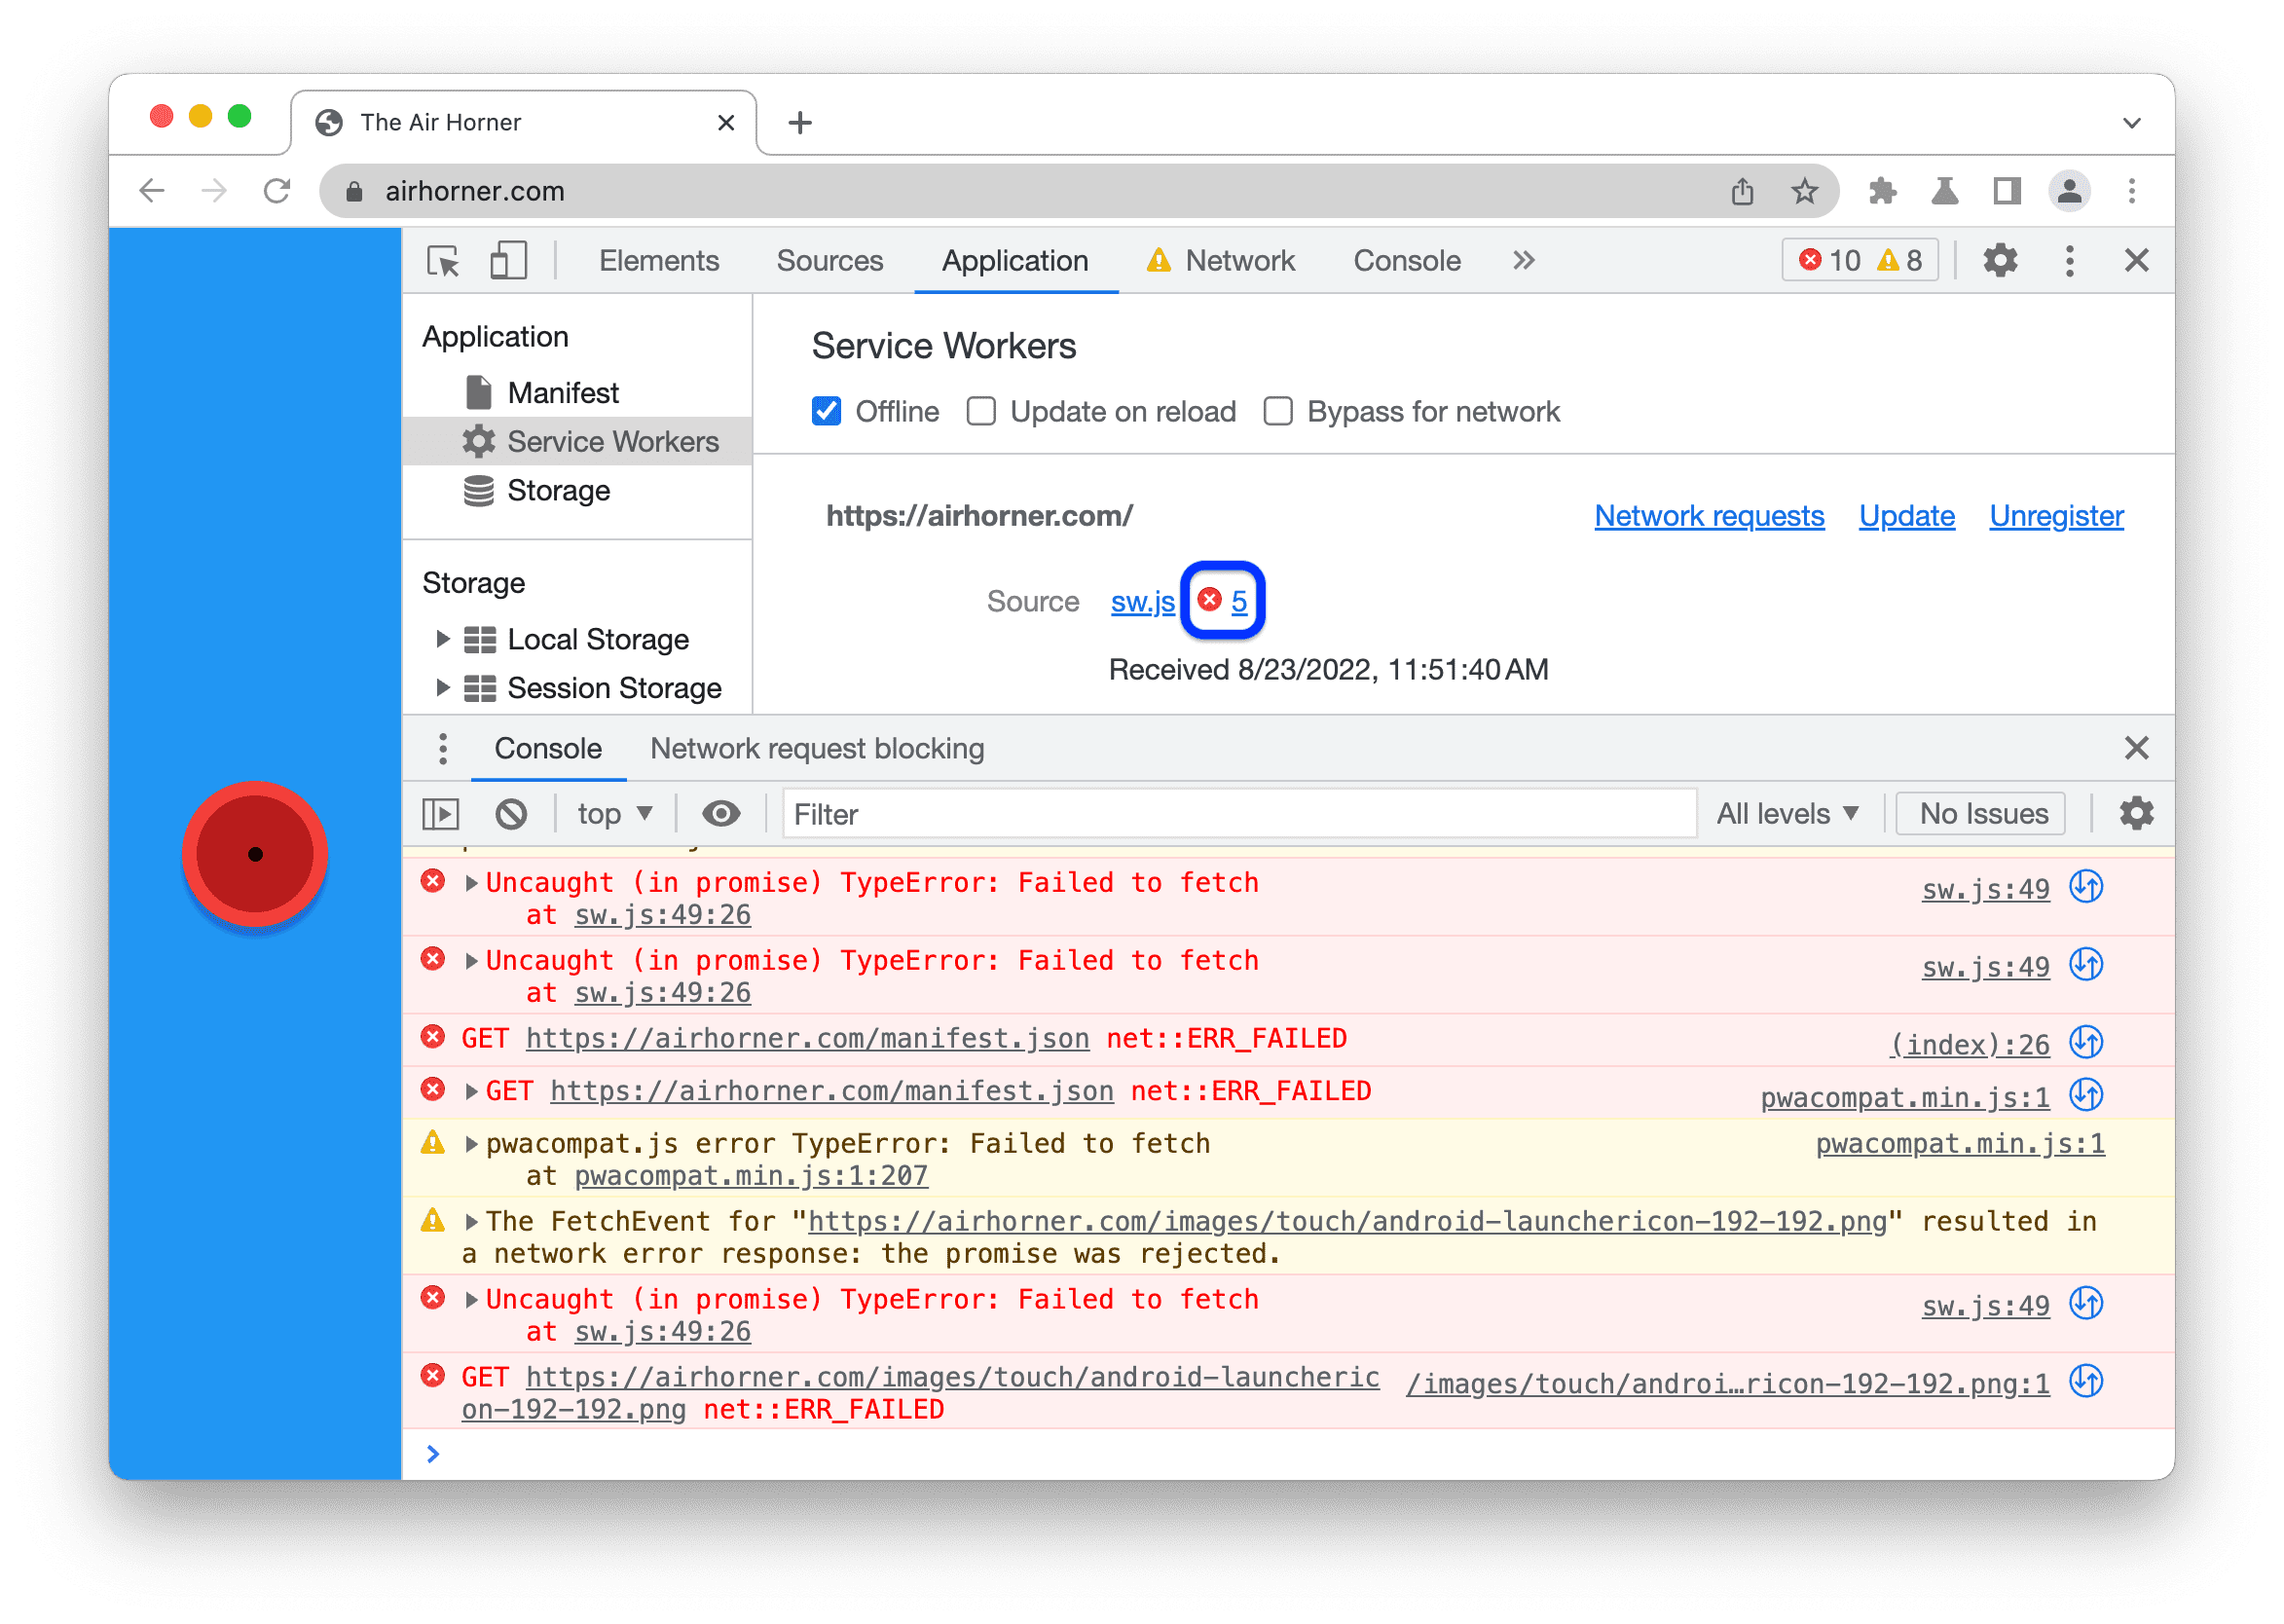
Task: Click the Execute script playback icon
Action: point(439,816)
